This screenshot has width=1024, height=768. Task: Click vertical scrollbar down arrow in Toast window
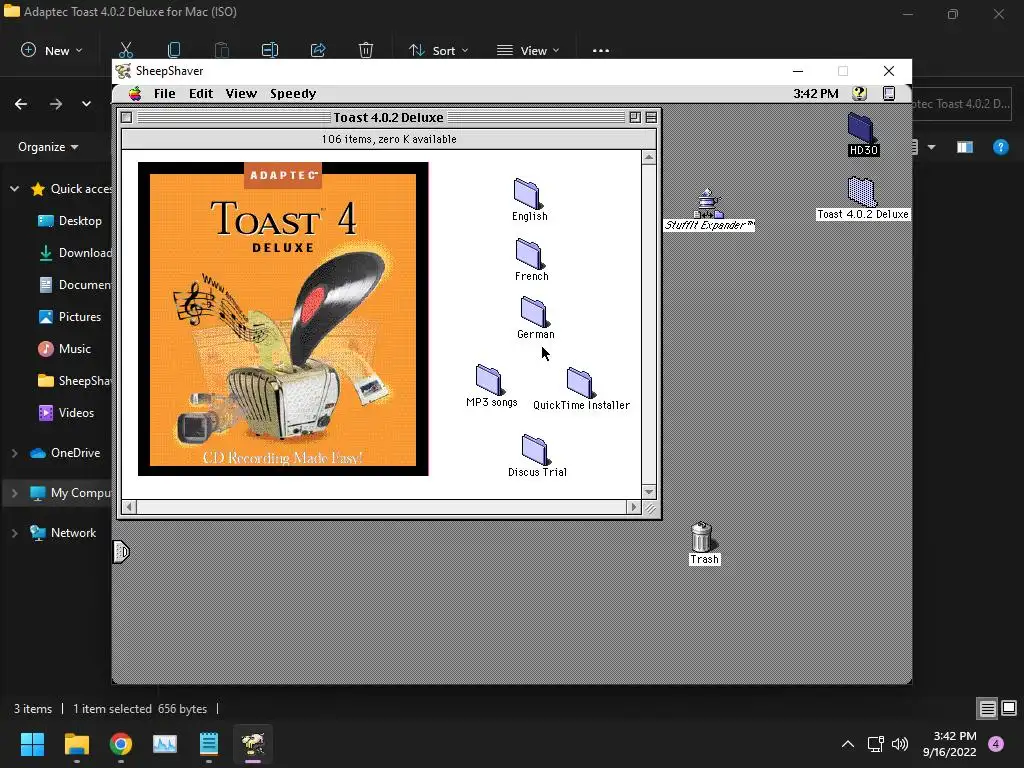tap(648, 492)
